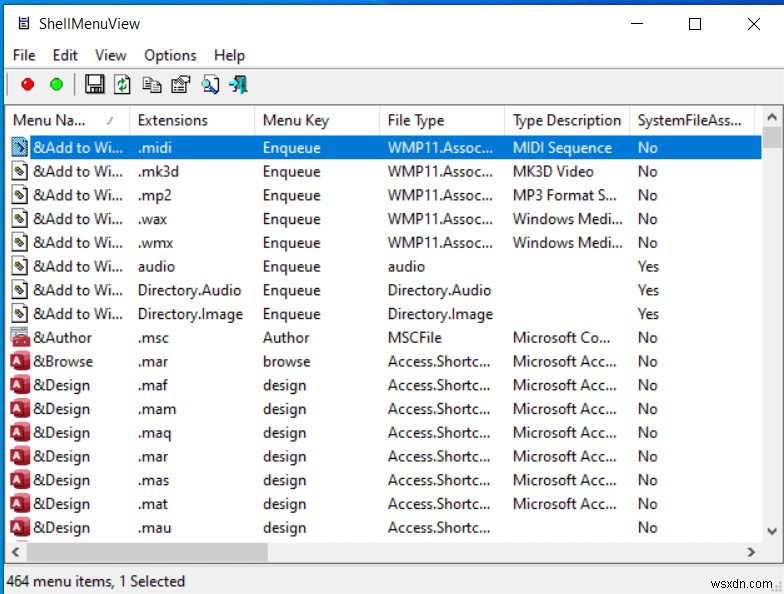This screenshot has height=594, width=784.
Task: Open Properties from the toolbar icon
Action: 181,85
